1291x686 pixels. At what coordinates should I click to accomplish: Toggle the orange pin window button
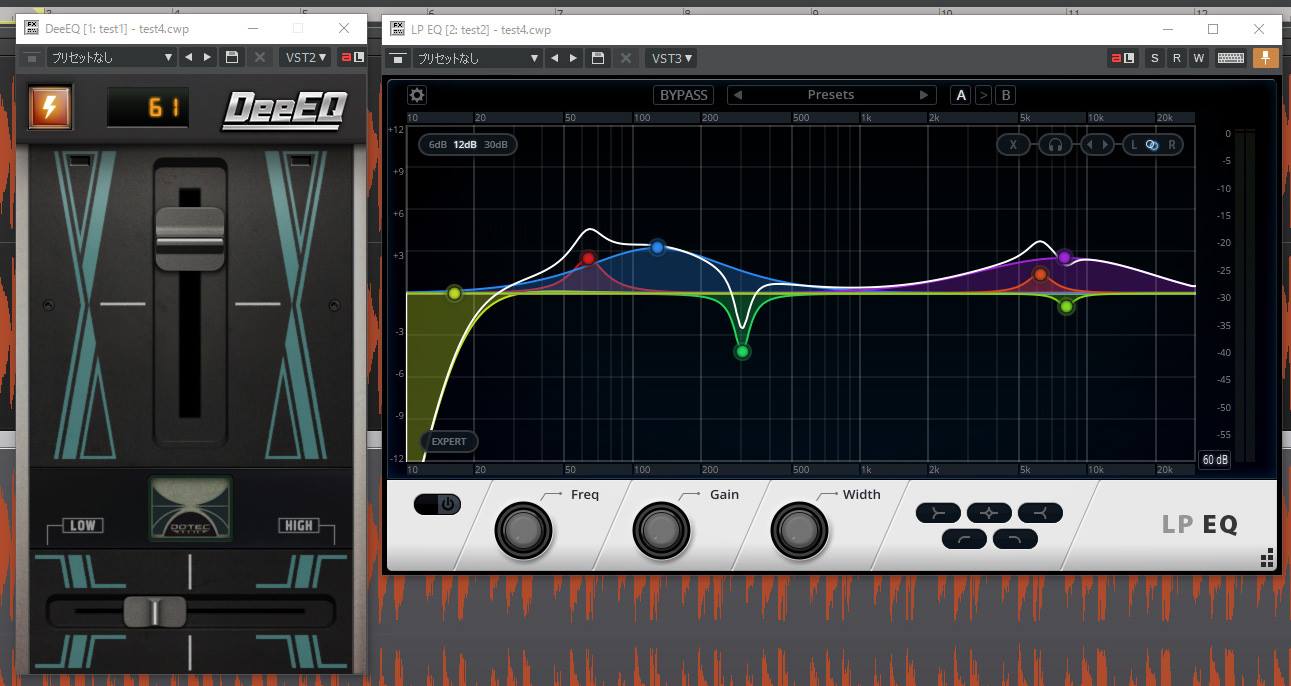tap(1267, 58)
